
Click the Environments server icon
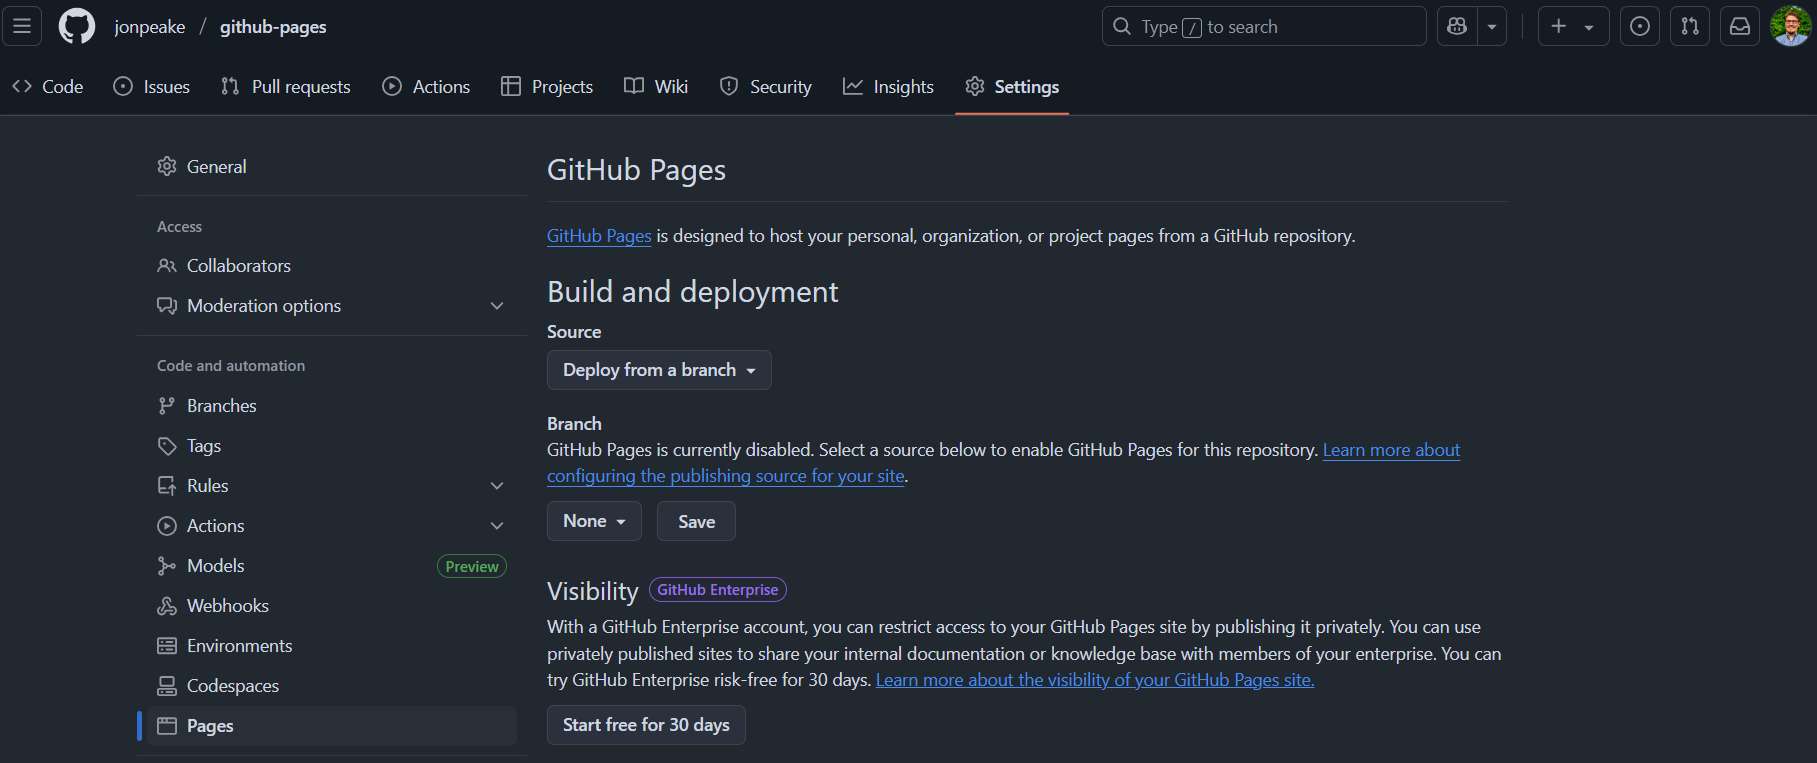coord(167,646)
